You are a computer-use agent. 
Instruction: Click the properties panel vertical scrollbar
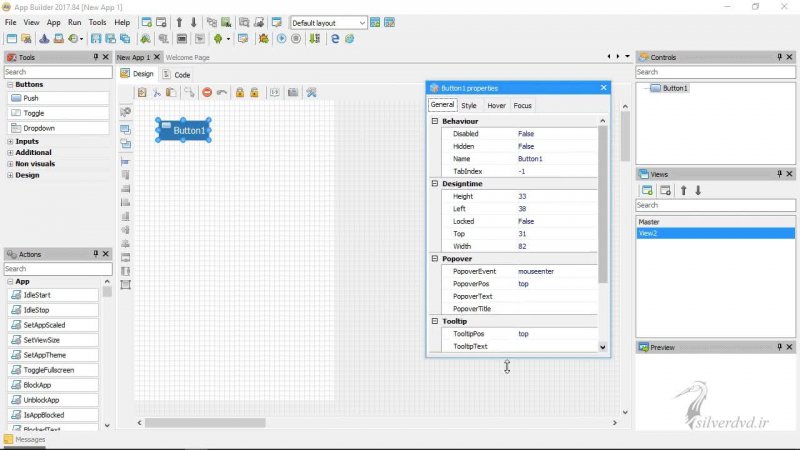602,200
